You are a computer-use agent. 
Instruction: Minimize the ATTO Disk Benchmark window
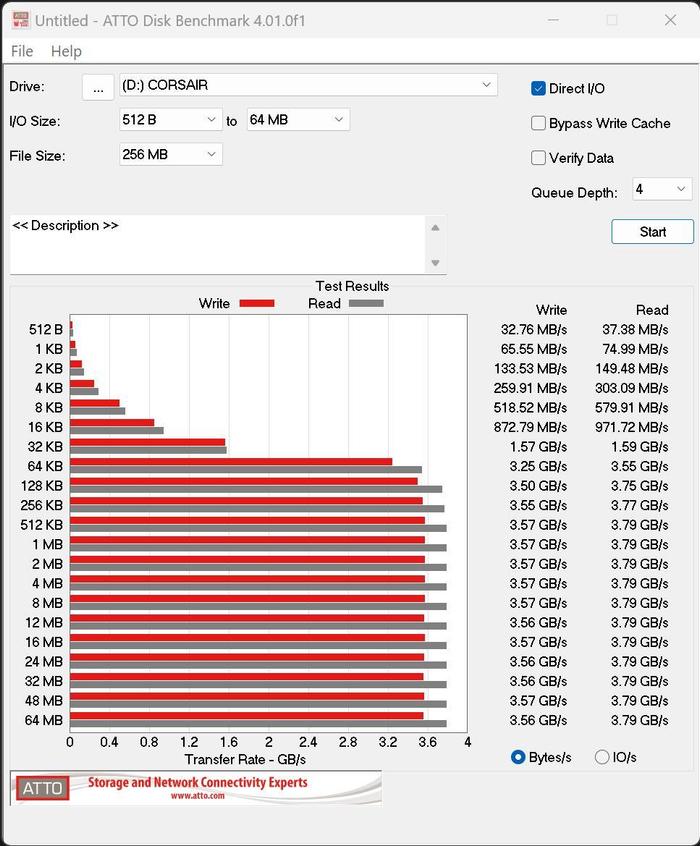[x=553, y=21]
